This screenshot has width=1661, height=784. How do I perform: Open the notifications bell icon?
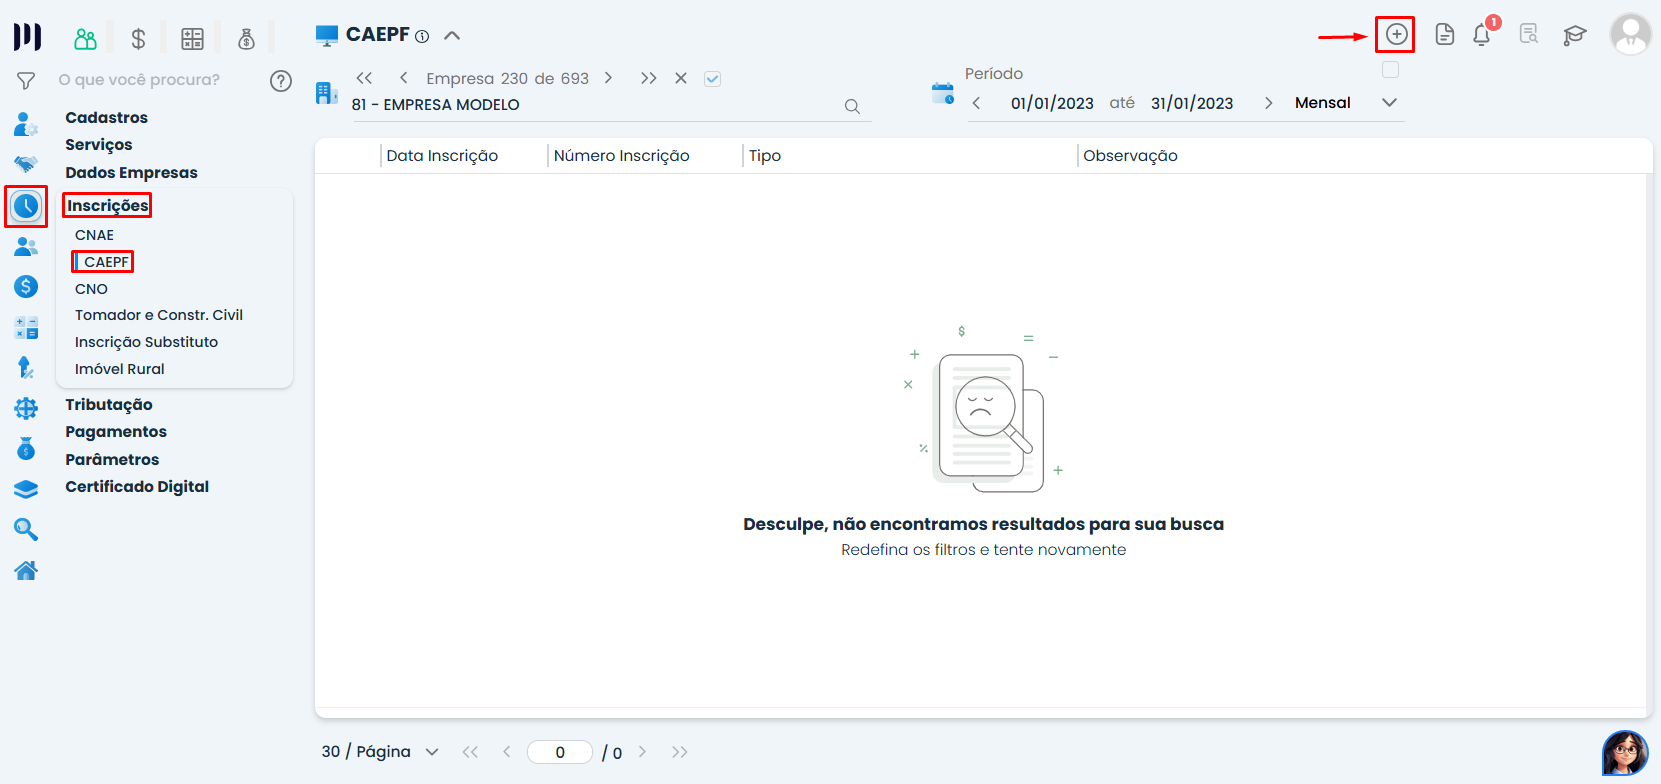1481,35
